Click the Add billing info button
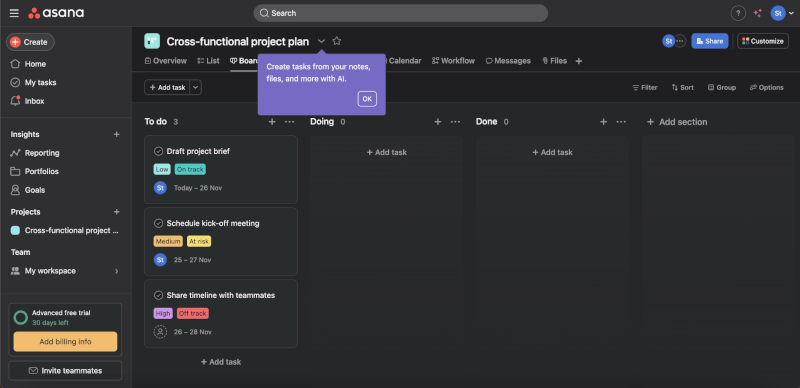Viewport: 800px width, 388px height. pyautogui.click(x=65, y=342)
